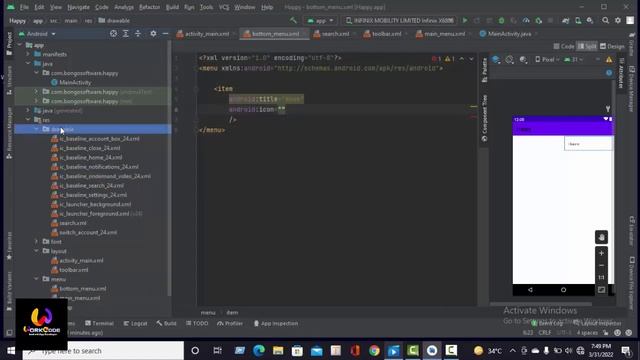Collapse the drawable folder arrow
The width and height of the screenshot is (640, 360).
[x=36, y=129]
